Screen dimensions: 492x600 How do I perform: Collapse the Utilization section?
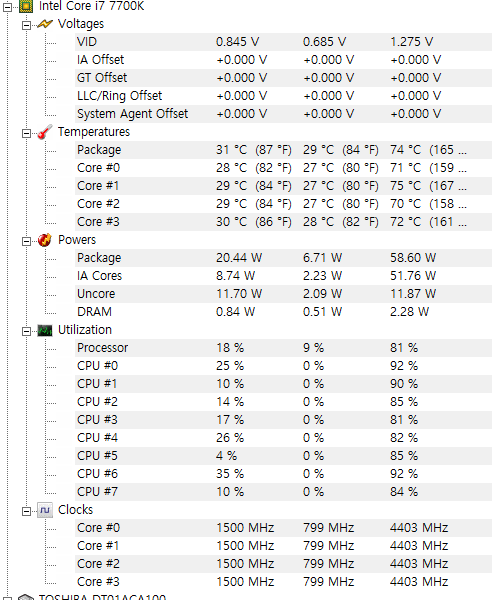[26, 331]
